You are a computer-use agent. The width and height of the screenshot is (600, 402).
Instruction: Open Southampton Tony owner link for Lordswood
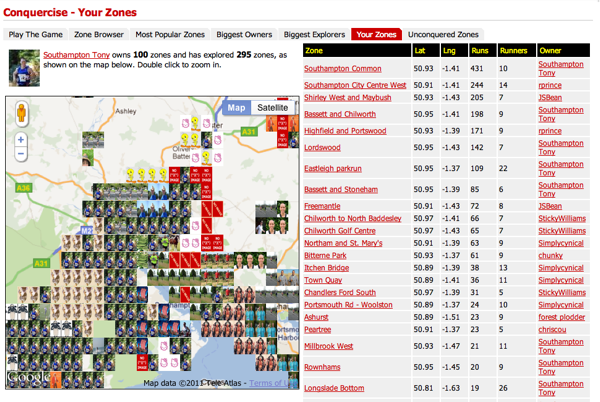pyautogui.click(x=561, y=148)
